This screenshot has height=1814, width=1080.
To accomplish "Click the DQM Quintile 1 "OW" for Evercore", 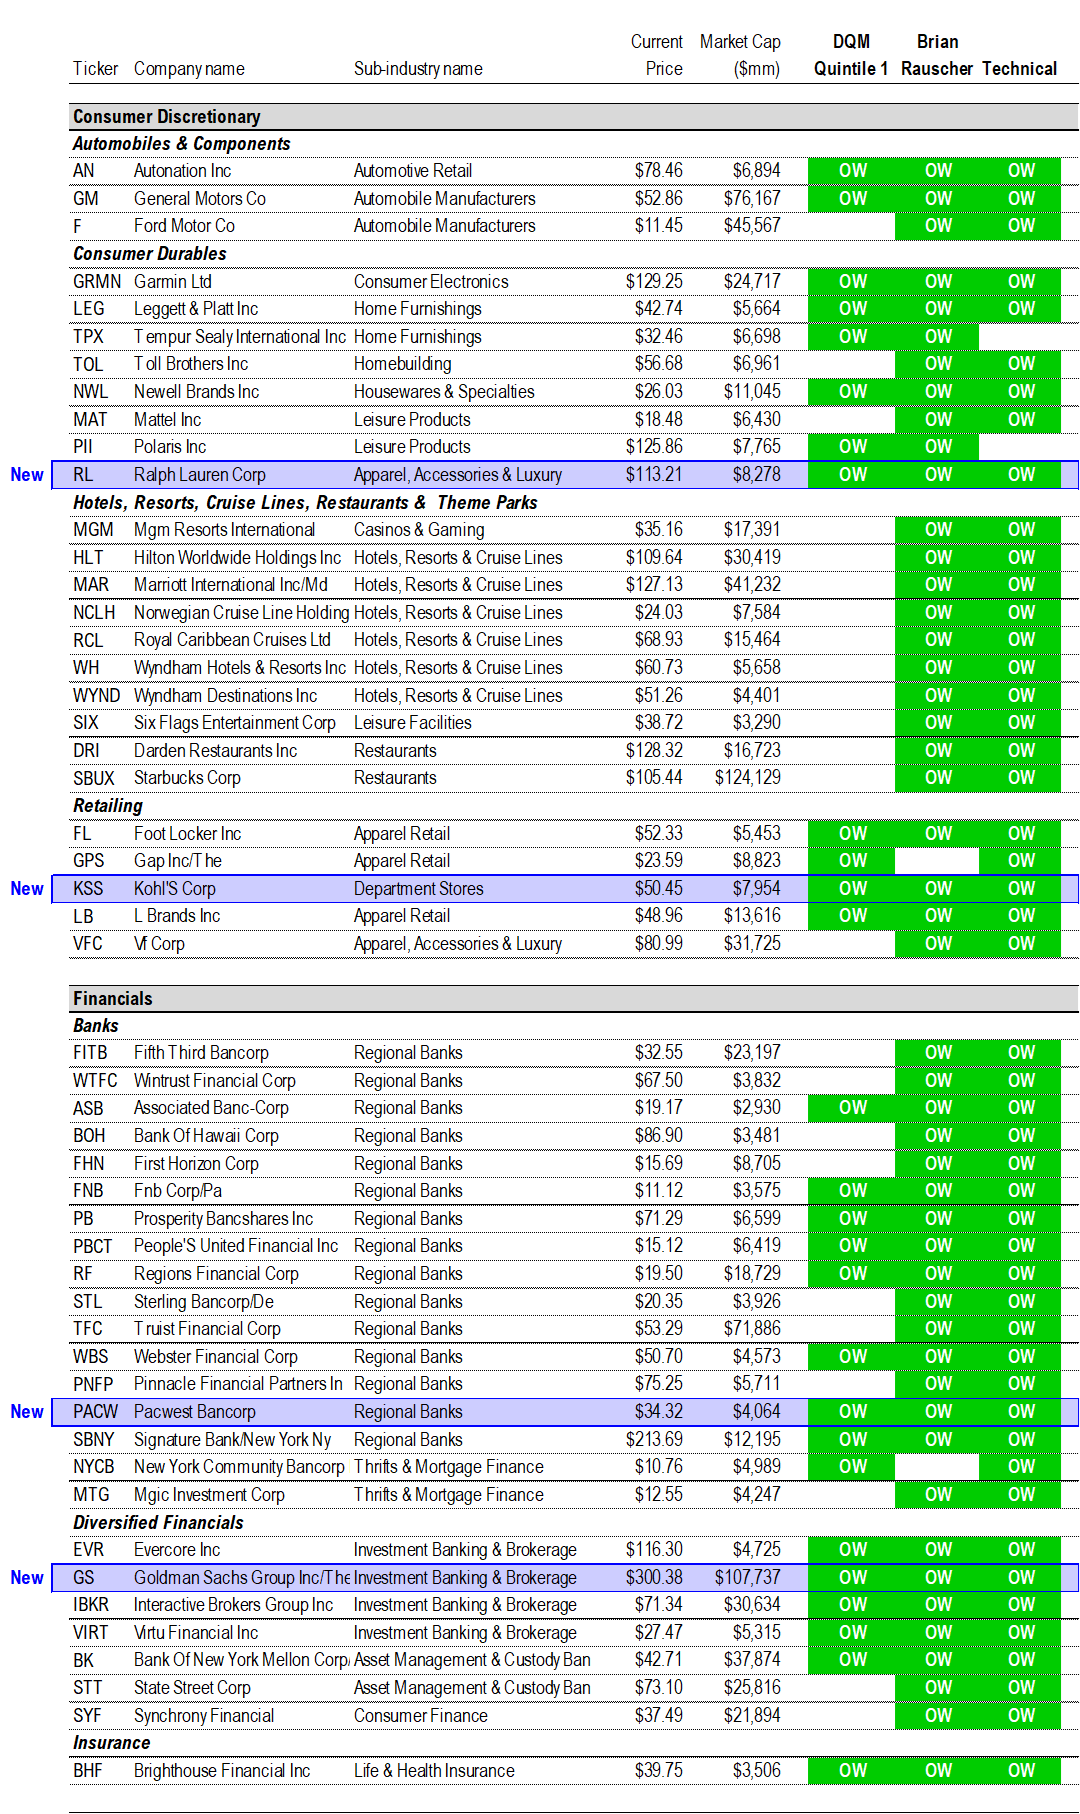I will pyautogui.click(x=853, y=1550).
